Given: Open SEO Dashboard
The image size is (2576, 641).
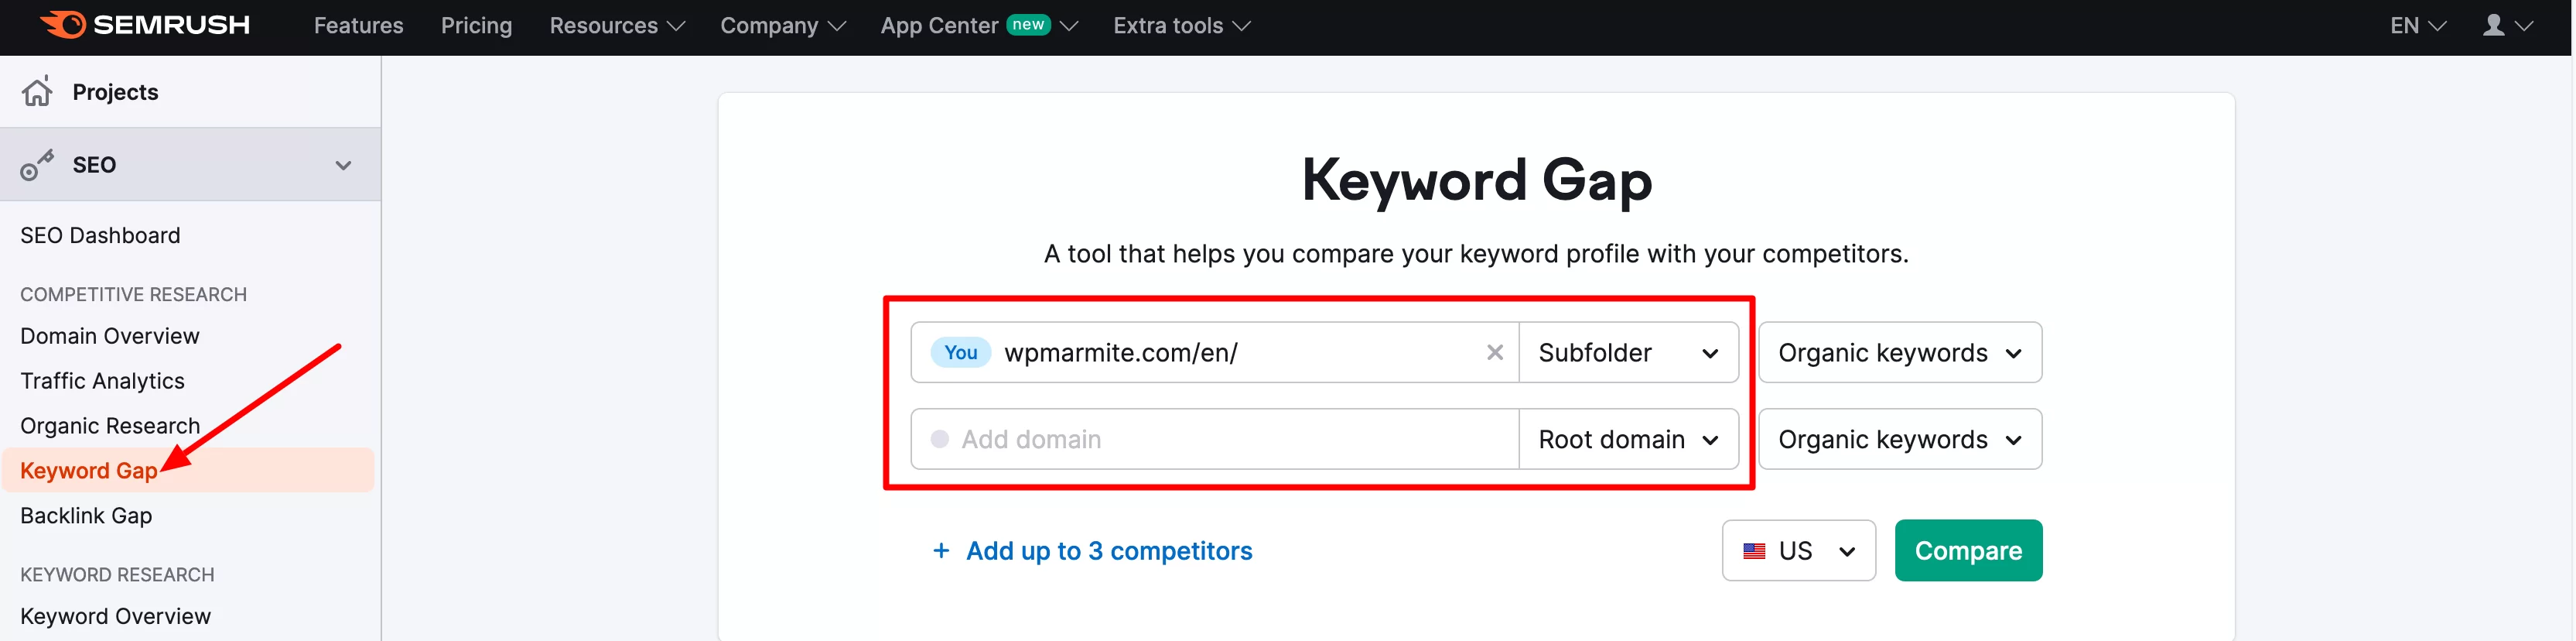Looking at the screenshot, I should (100, 235).
